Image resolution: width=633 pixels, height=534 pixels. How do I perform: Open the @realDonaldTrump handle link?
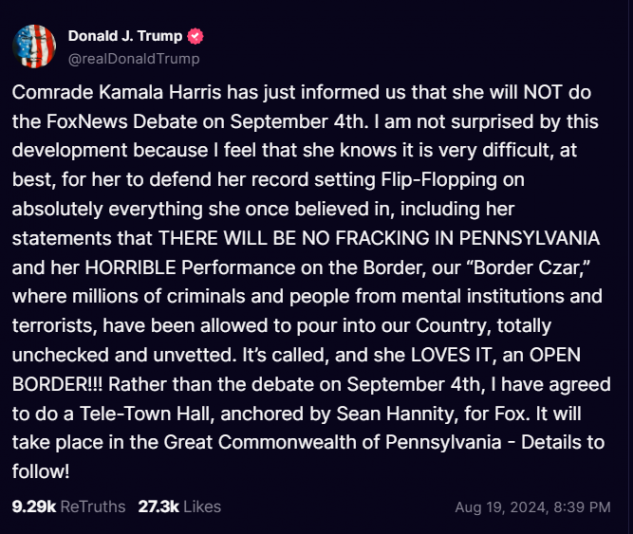coord(134,59)
